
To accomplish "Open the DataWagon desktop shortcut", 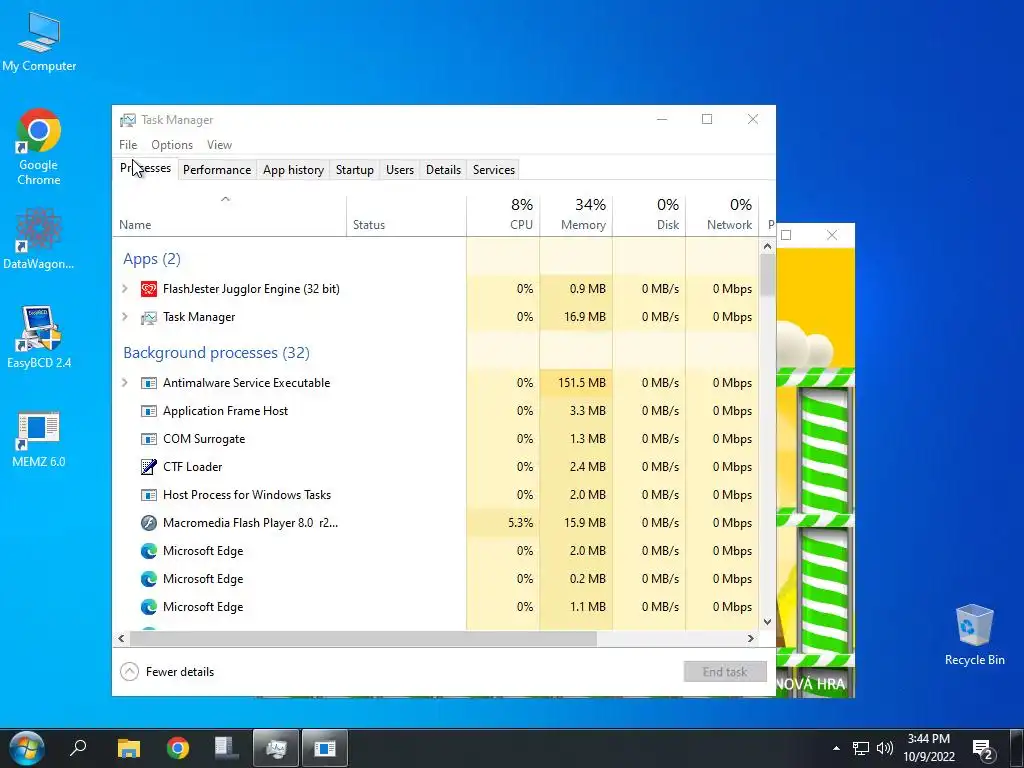I will [x=39, y=239].
